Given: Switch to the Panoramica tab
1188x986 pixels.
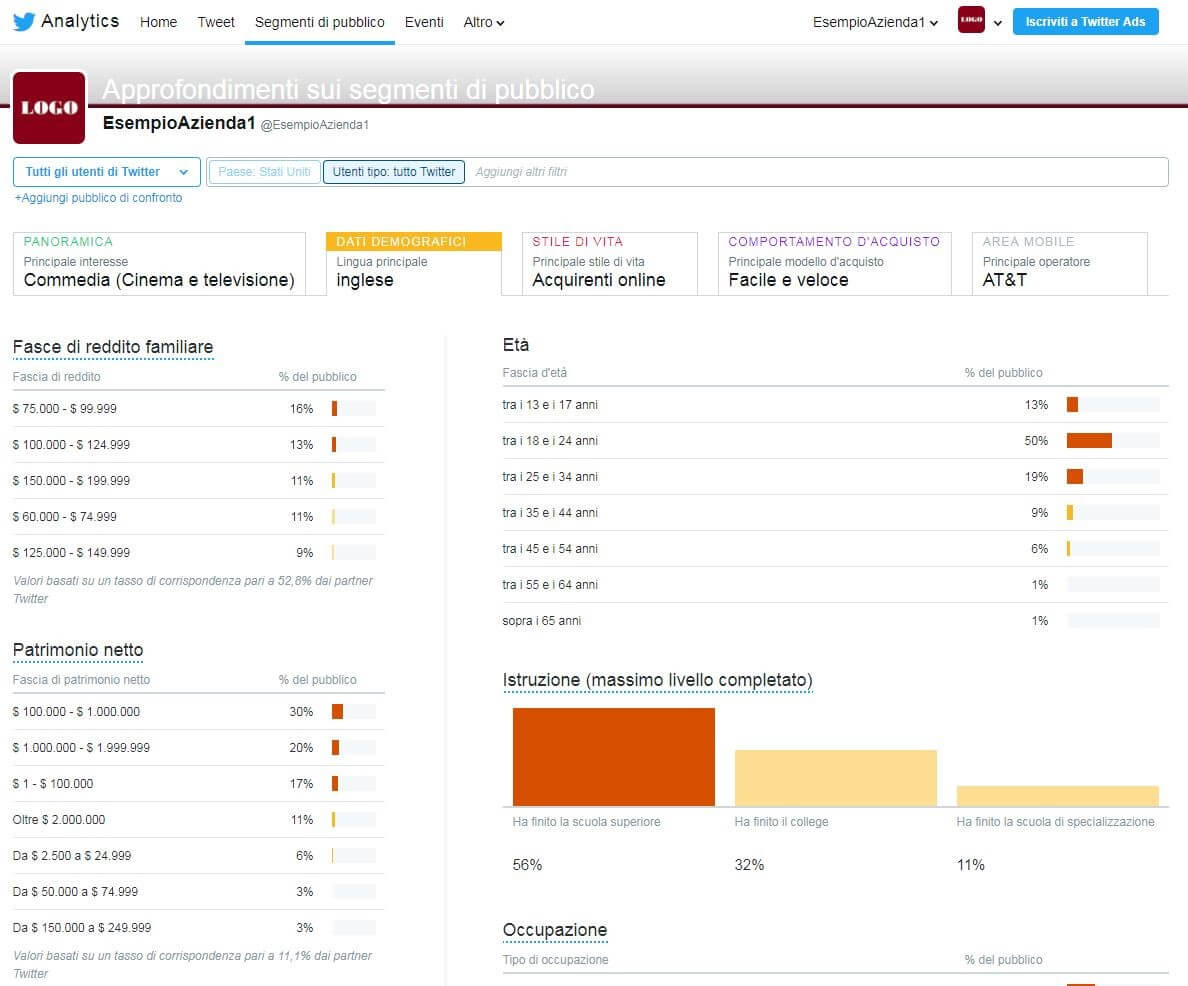Looking at the screenshot, I should (159, 264).
